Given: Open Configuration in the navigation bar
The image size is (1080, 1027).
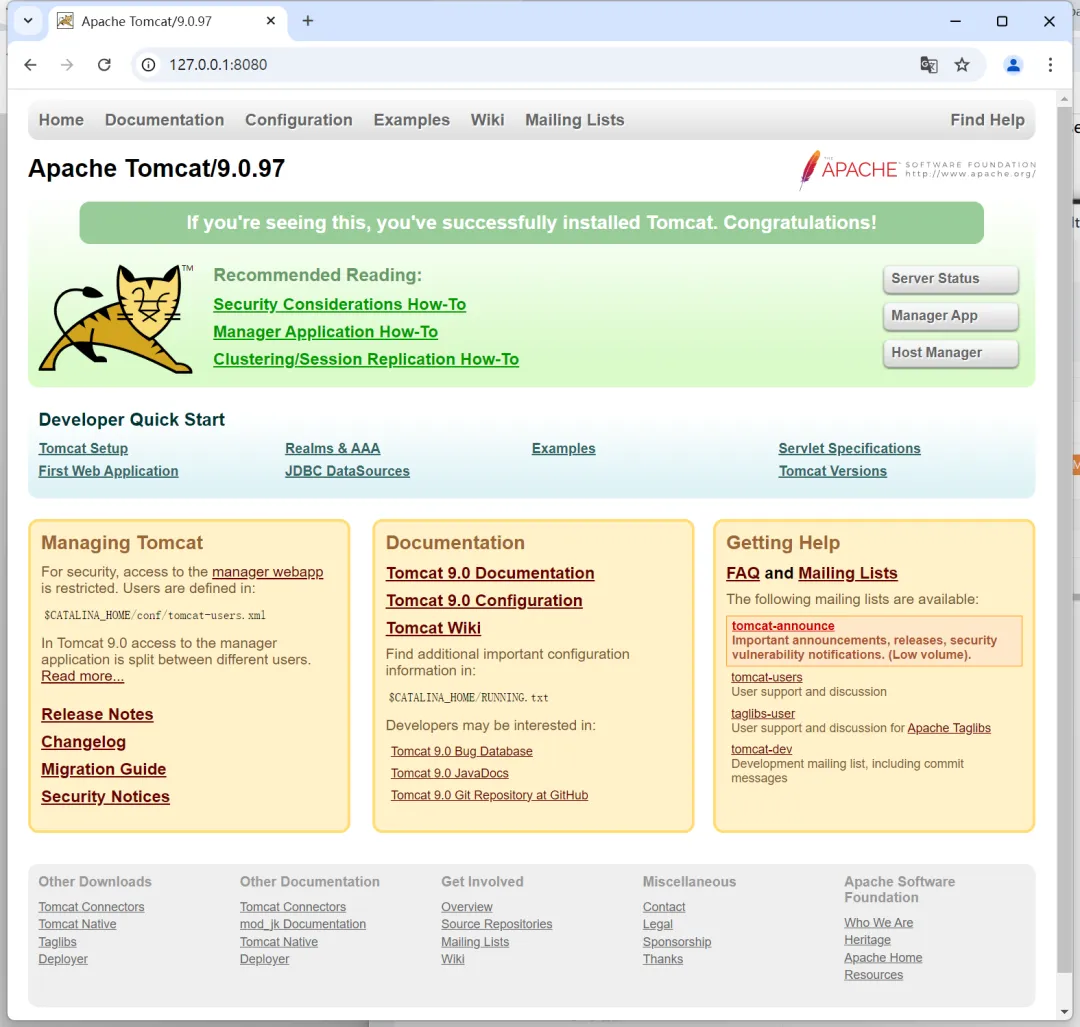Looking at the screenshot, I should point(298,120).
